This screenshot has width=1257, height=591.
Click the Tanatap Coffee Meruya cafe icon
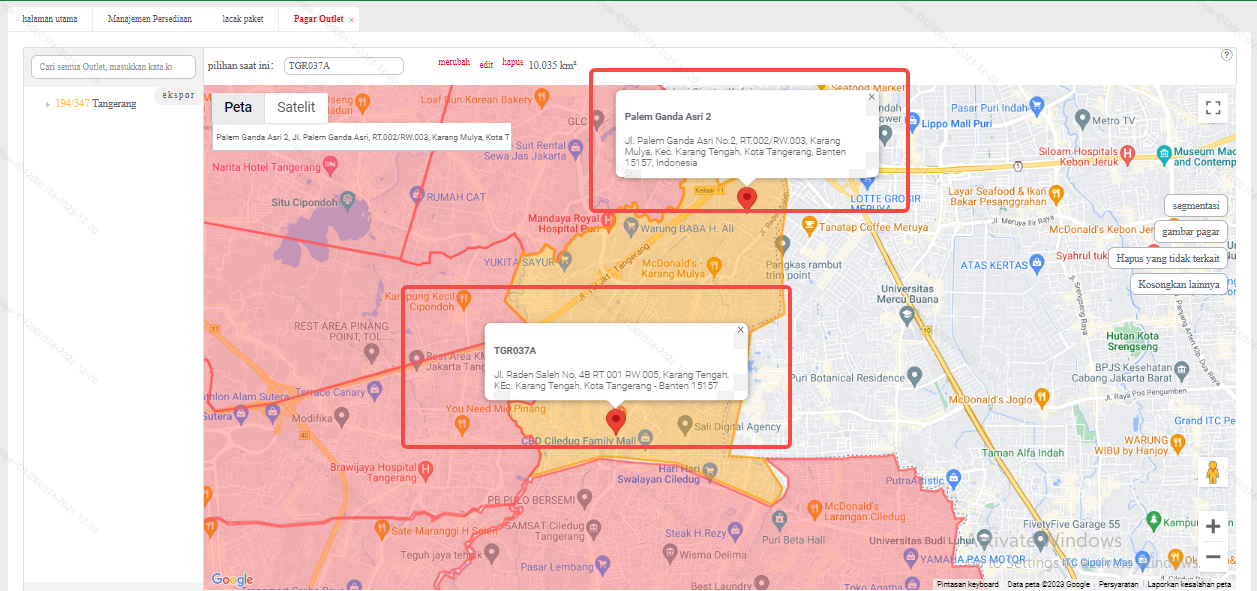point(808,226)
